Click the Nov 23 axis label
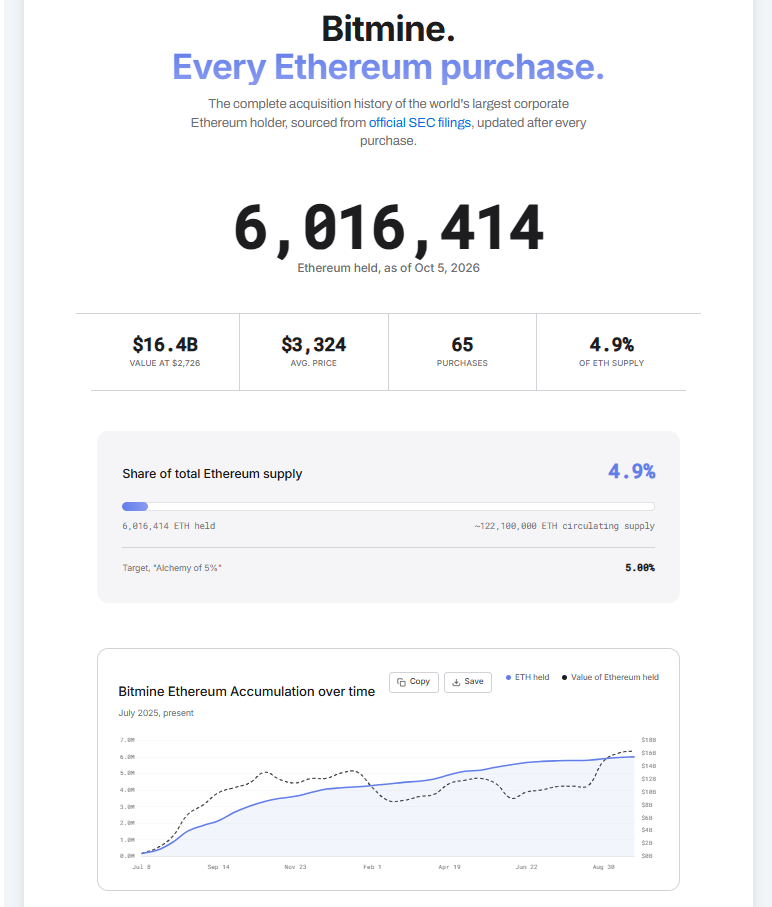This screenshot has height=907, width=772. [x=295, y=867]
